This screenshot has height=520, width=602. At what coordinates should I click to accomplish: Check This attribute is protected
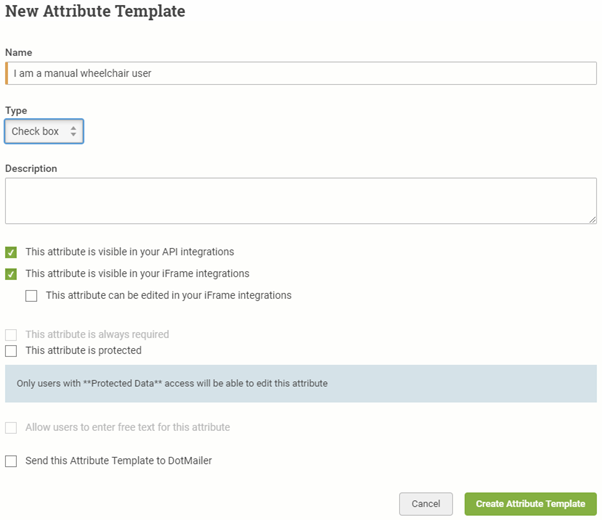click(11, 351)
